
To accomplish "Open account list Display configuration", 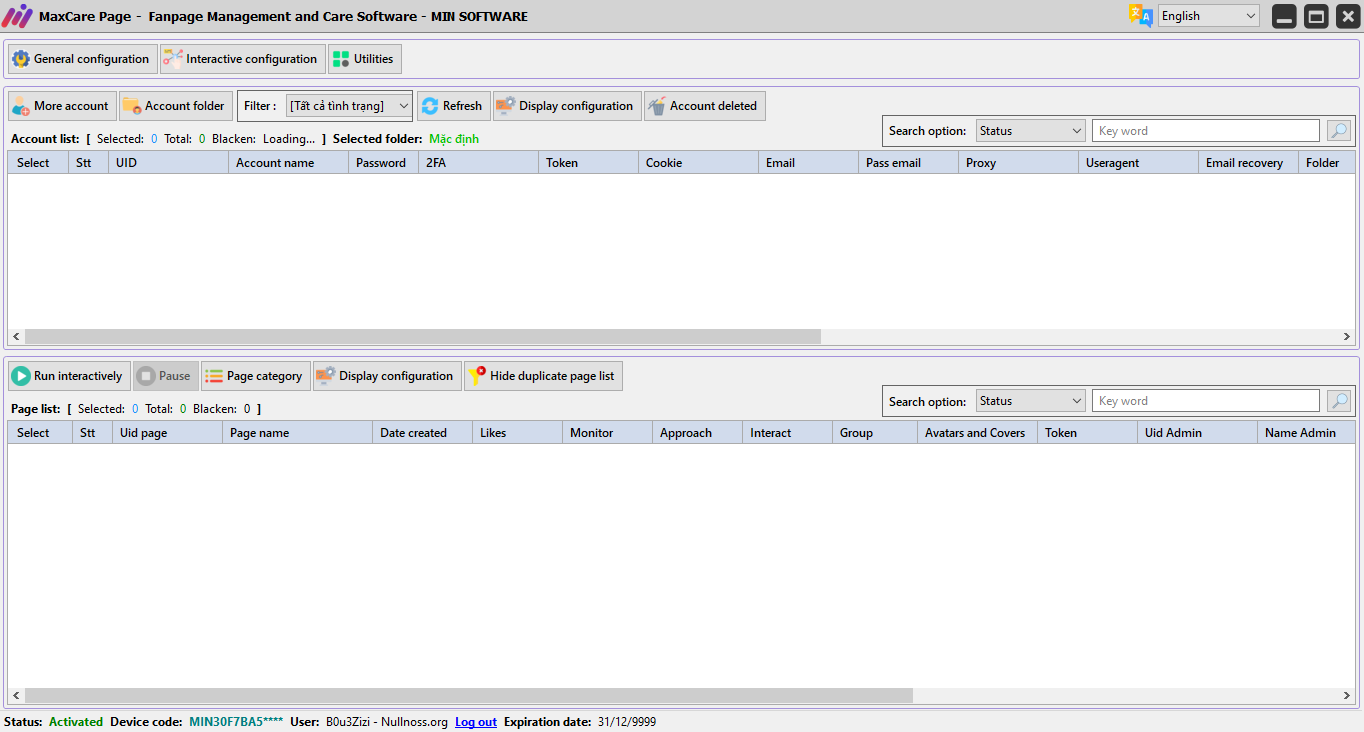I will (x=567, y=106).
